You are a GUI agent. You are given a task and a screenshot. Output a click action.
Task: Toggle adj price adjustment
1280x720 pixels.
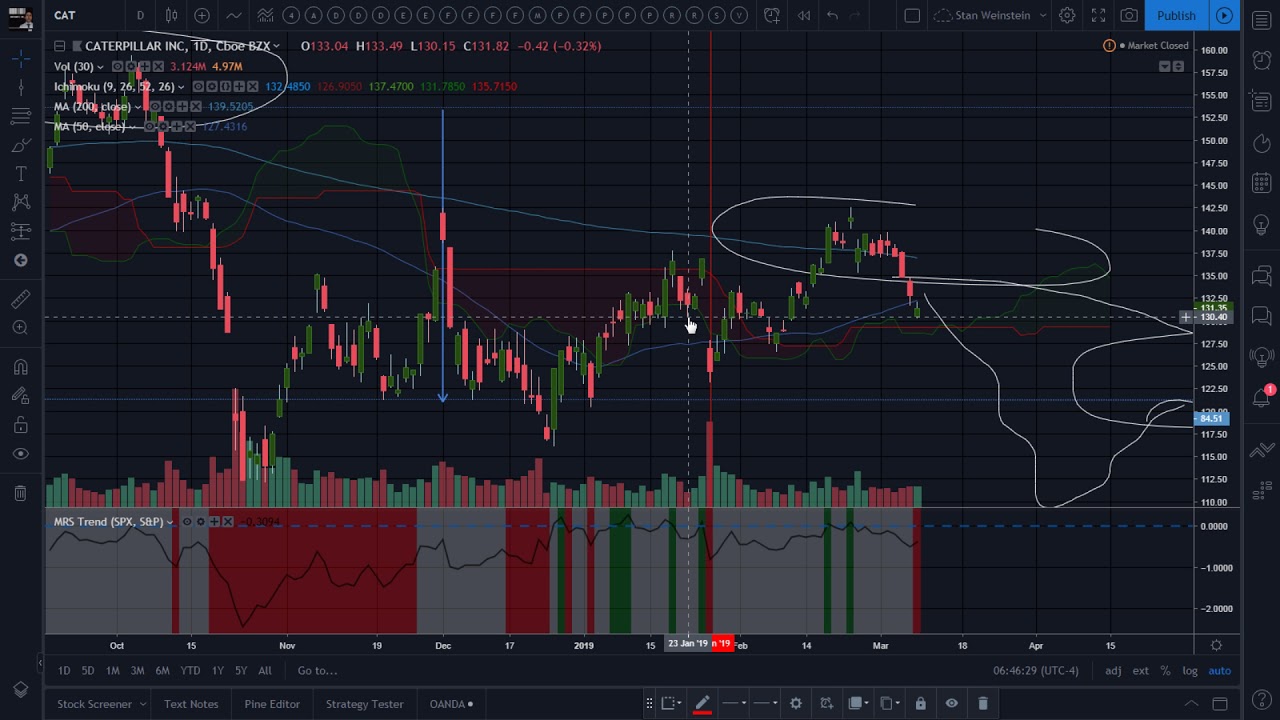coord(1113,671)
